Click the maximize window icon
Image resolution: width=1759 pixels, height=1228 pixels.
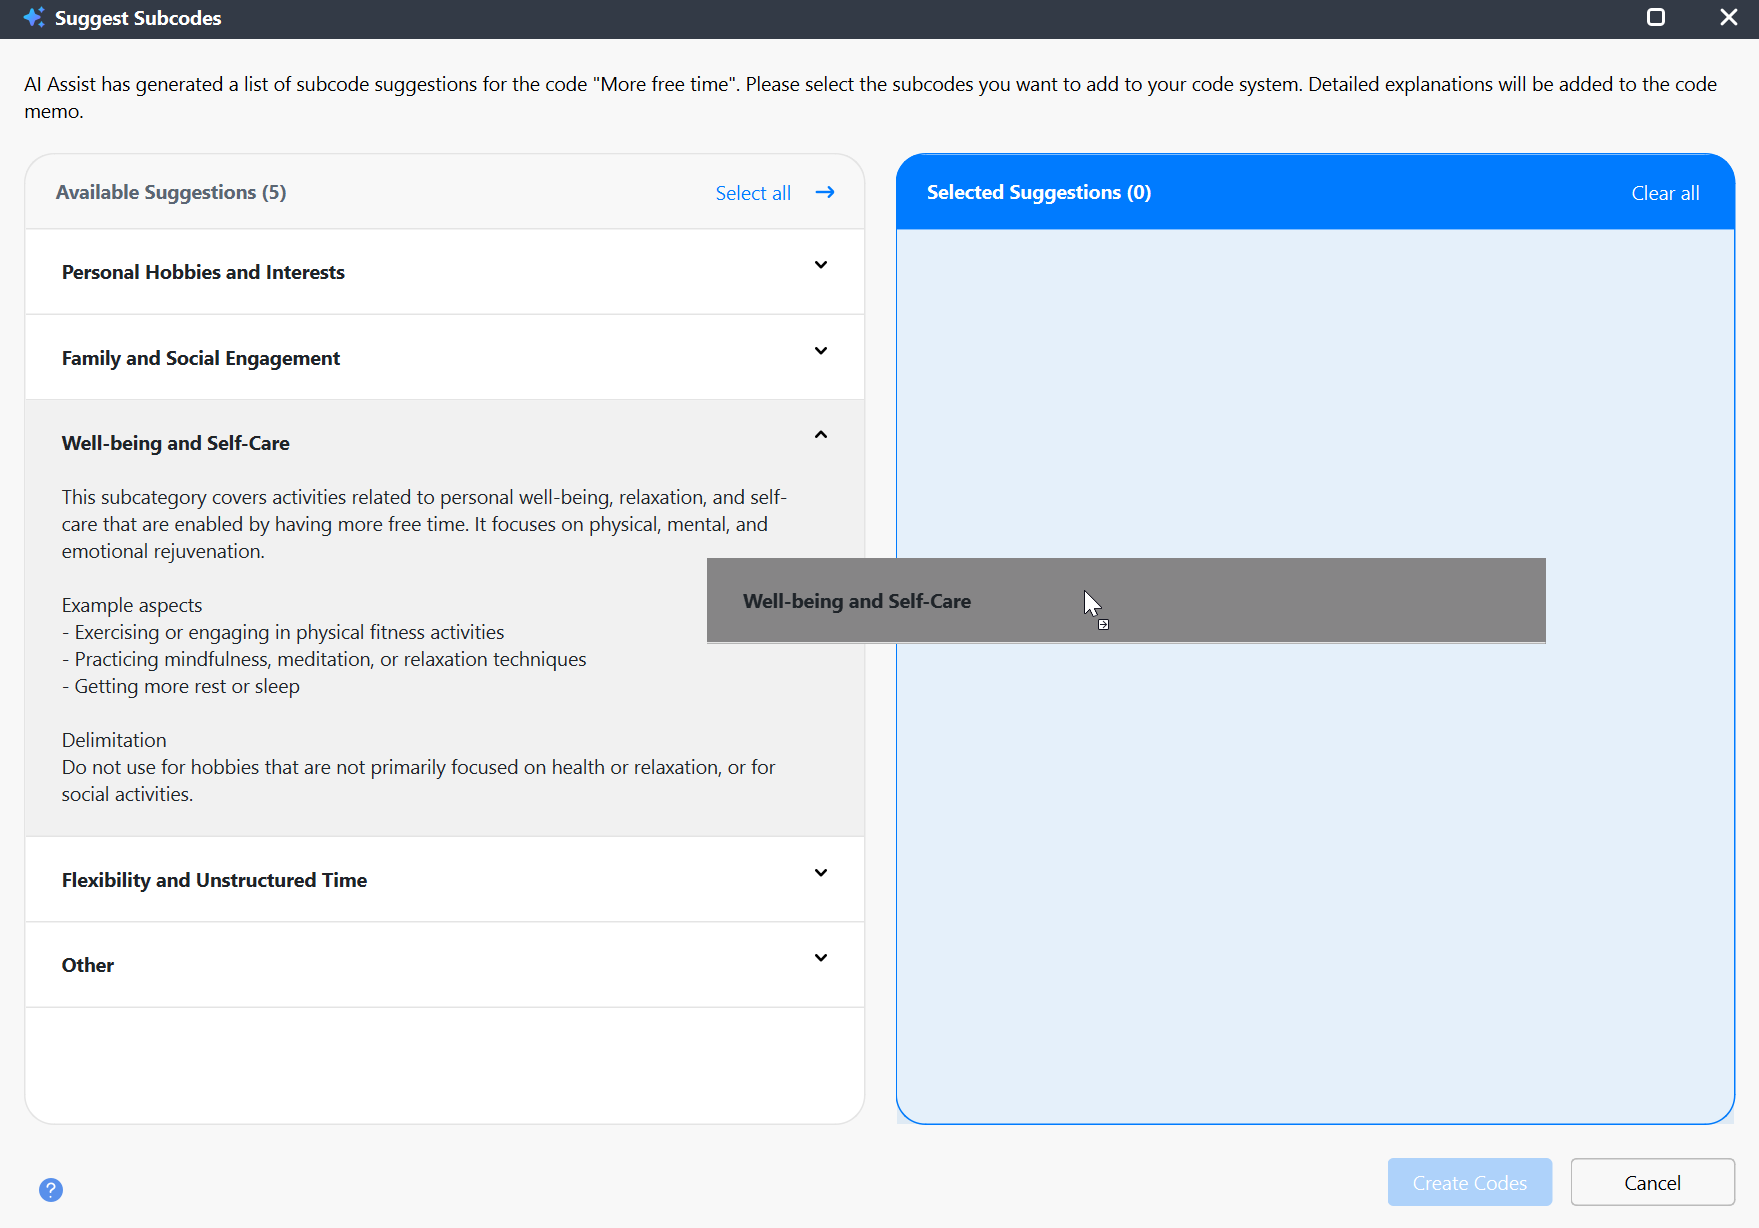[x=1655, y=17]
